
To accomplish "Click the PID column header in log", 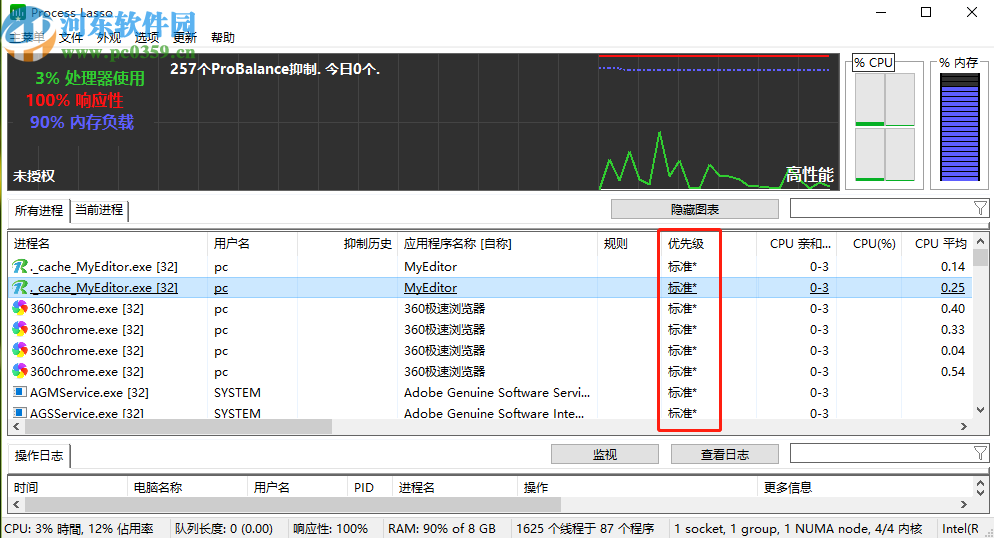I will 370,487.
